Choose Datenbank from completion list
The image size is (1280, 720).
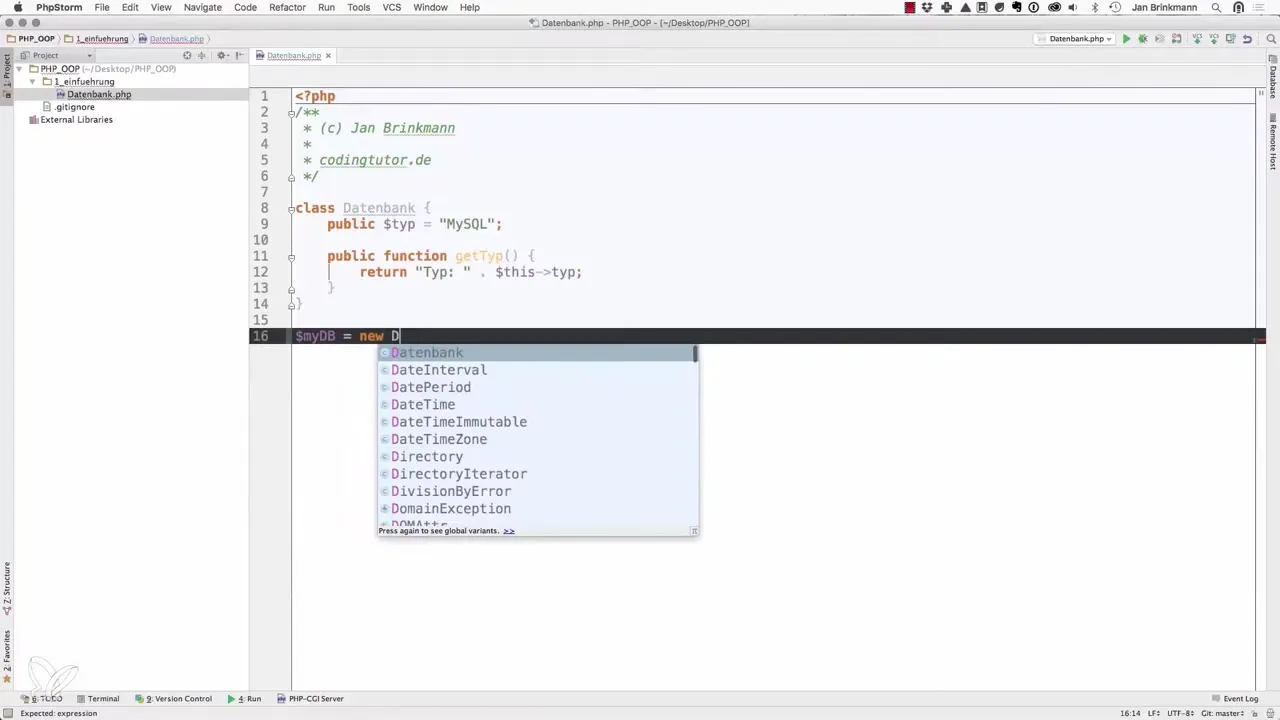point(537,353)
